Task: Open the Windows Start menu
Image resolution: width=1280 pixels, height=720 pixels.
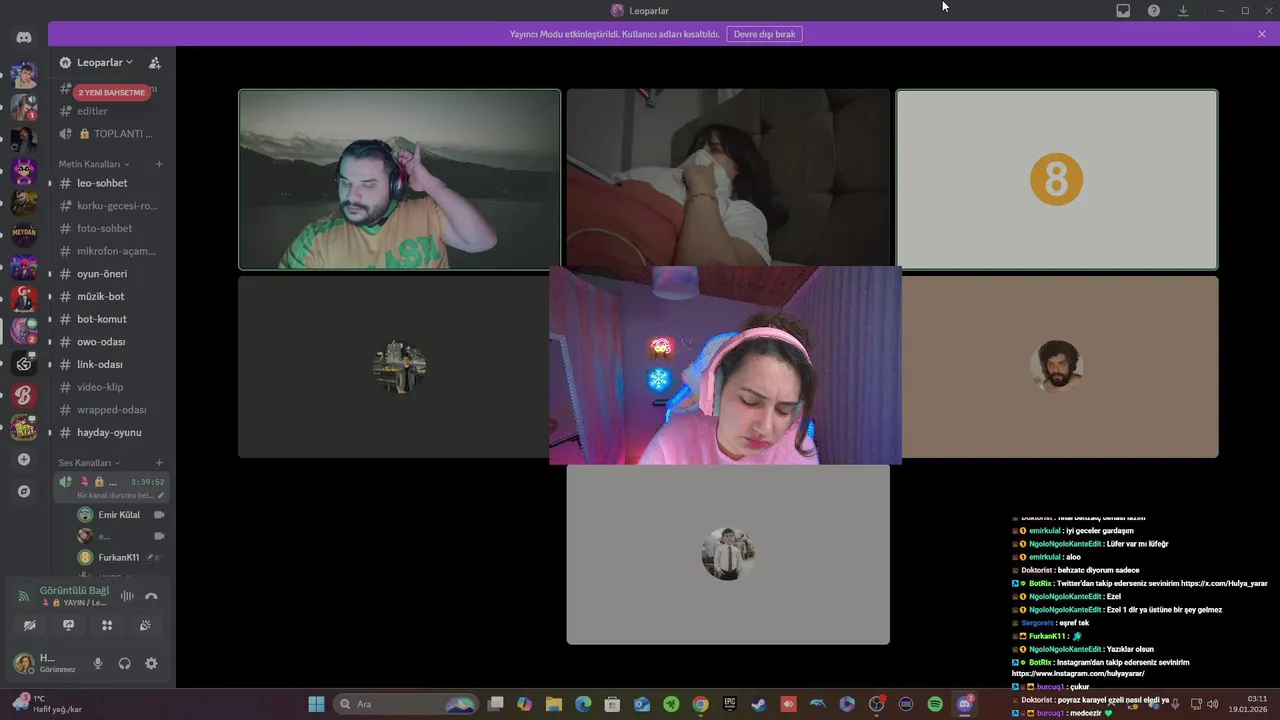Action: (316, 704)
